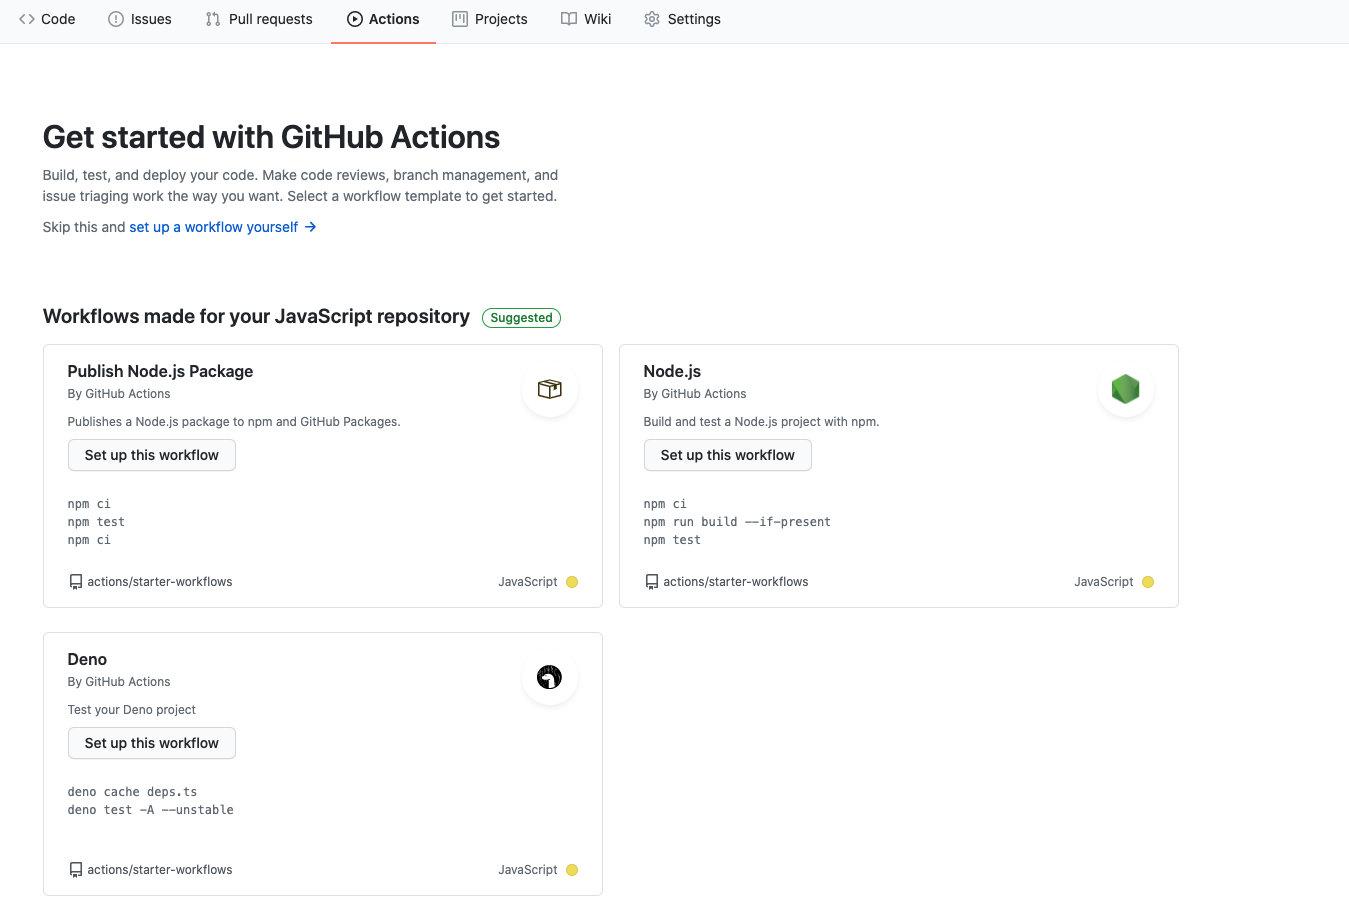Screen dimensions: 1349x908
Task: Open the Code tab
Action: pyautogui.click(x=47, y=19)
